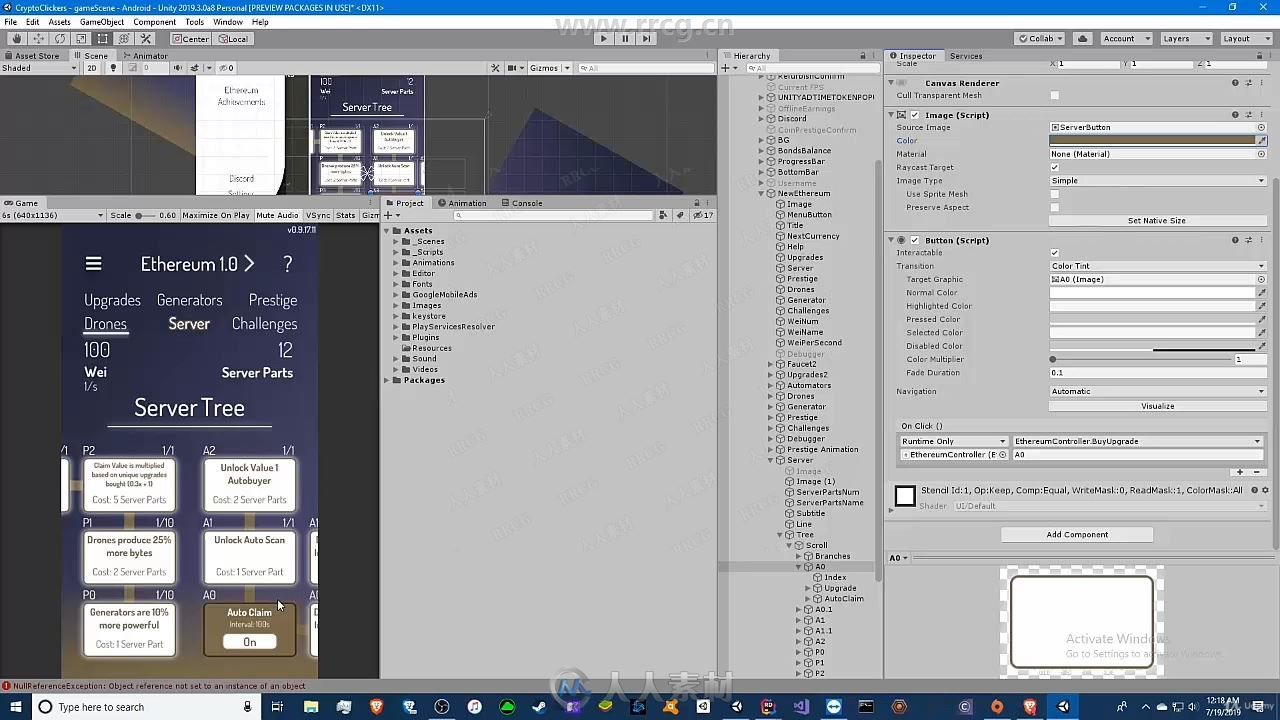Toggle Cull Transparent Mesh checkbox

coord(1054,96)
